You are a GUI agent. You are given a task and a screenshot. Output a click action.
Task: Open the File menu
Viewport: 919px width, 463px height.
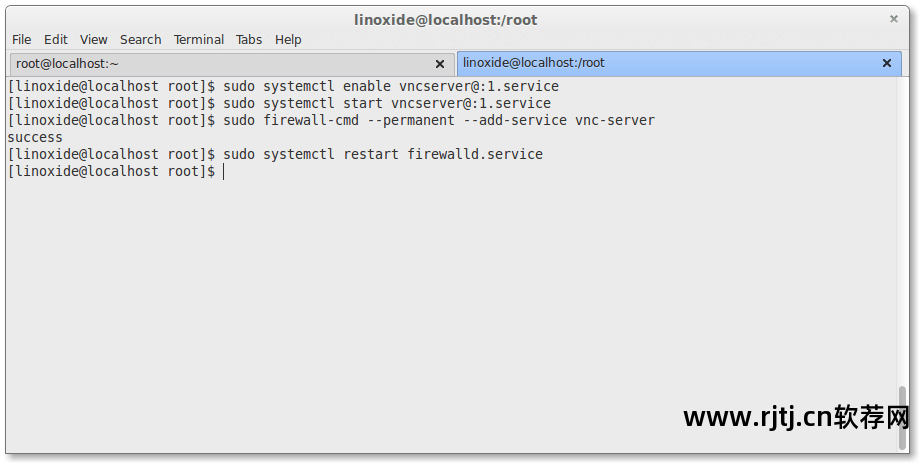click(22, 39)
